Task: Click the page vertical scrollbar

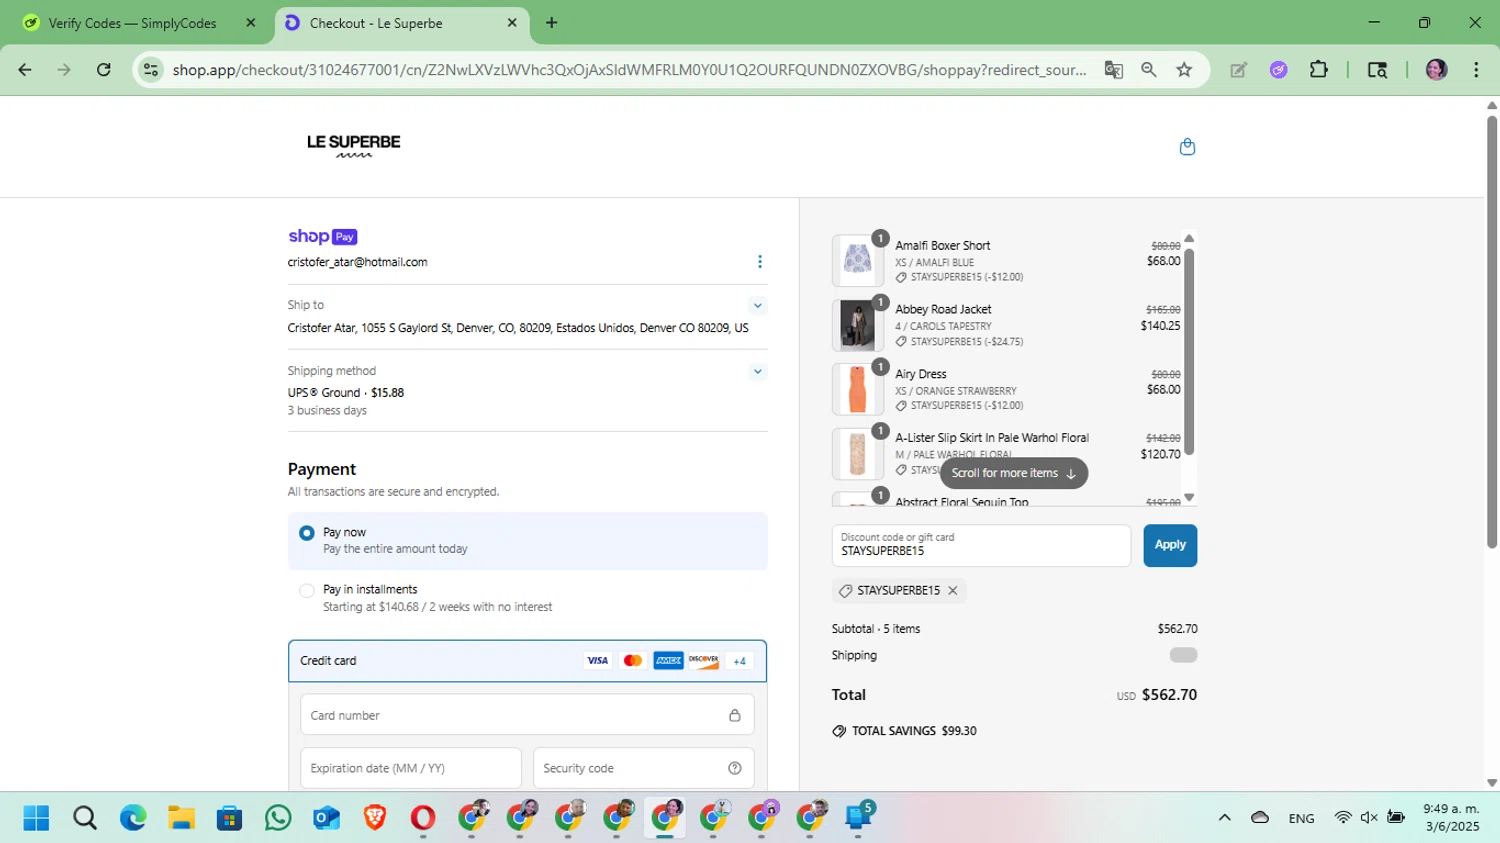Action: click(1491, 330)
